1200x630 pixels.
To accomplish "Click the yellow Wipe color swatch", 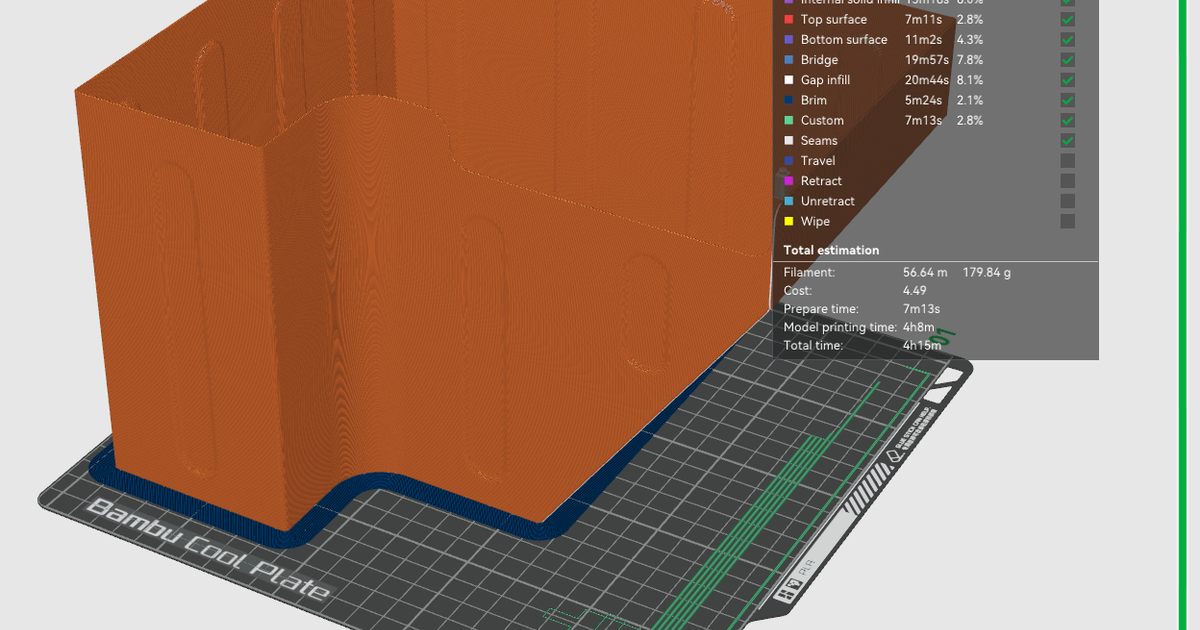I will pyautogui.click(x=789, y=222).
